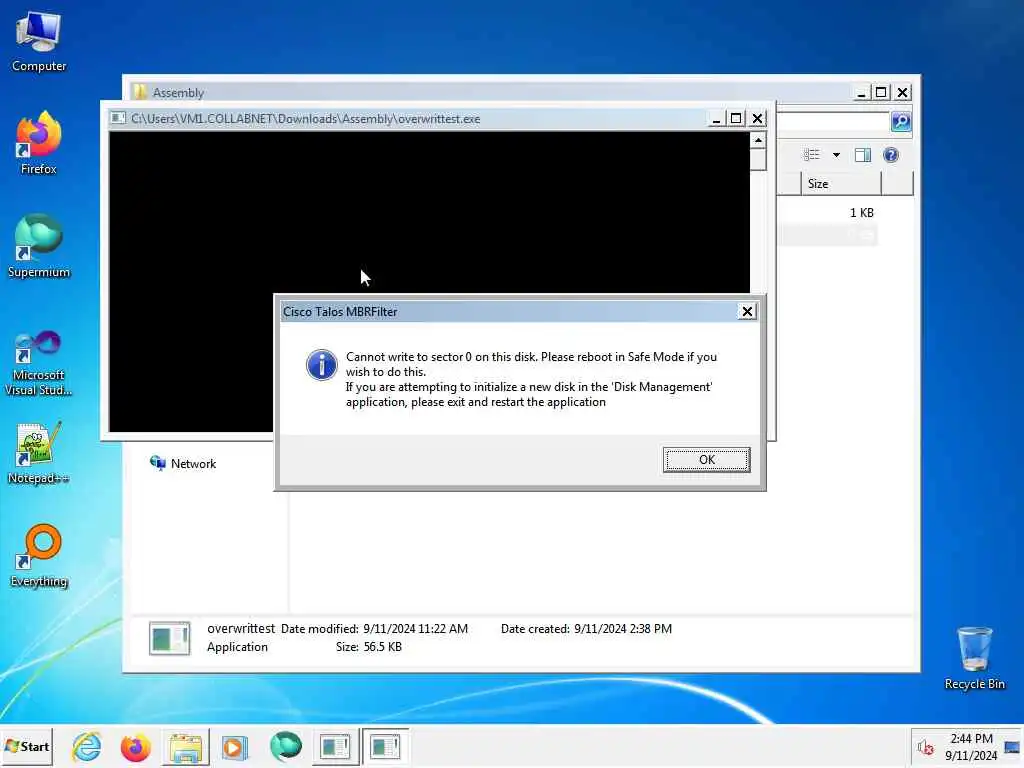Click the console window scroll up arrow
The image size is (1024, 768).
758,140
